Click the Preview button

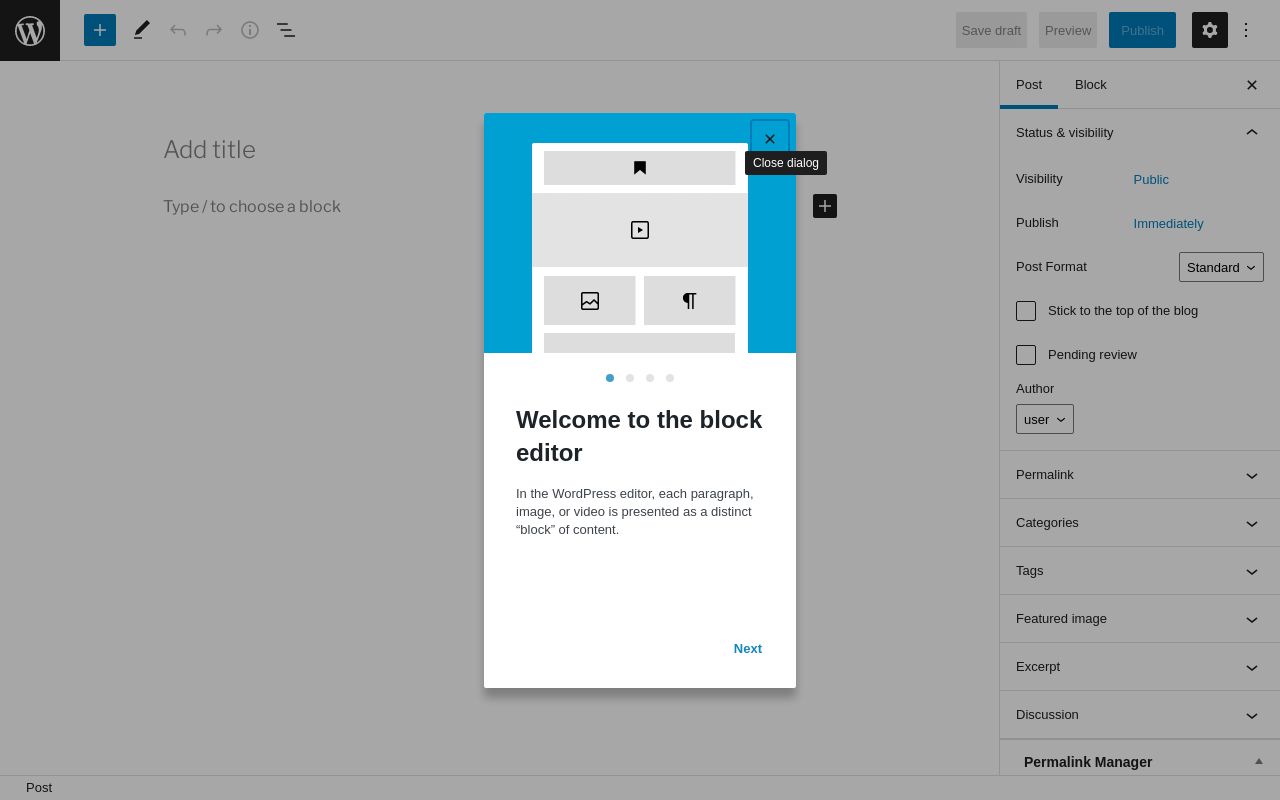tap(1068, 30)
